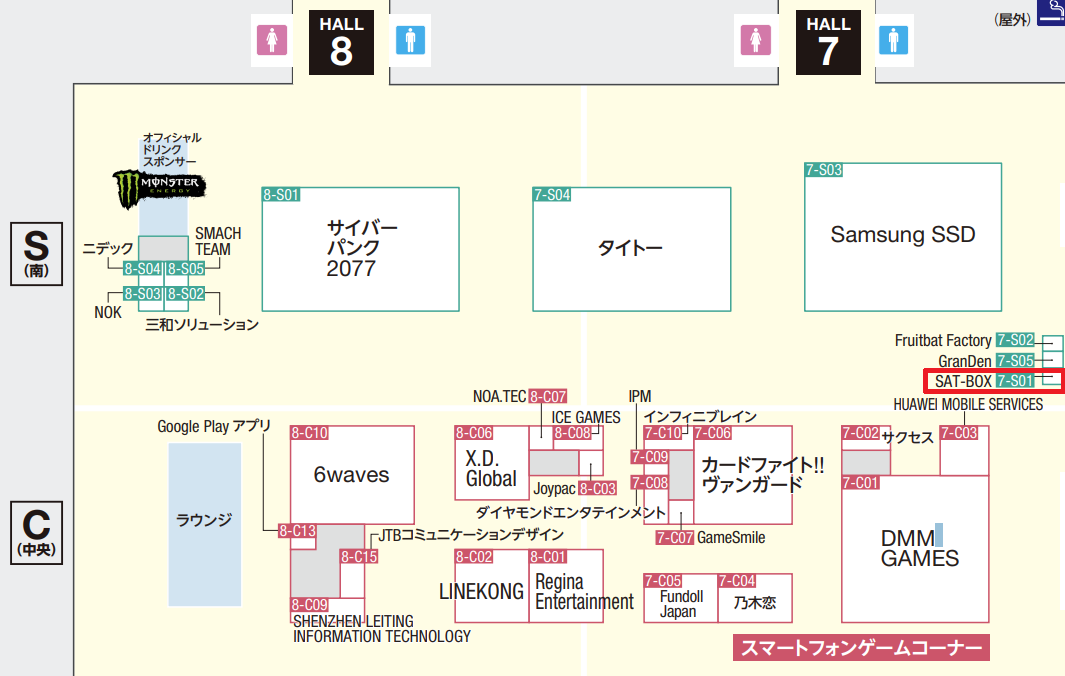Viewport: 1065px width, 676px height.
Task: Open the LINEKONG booth
Action: point(492,586)
